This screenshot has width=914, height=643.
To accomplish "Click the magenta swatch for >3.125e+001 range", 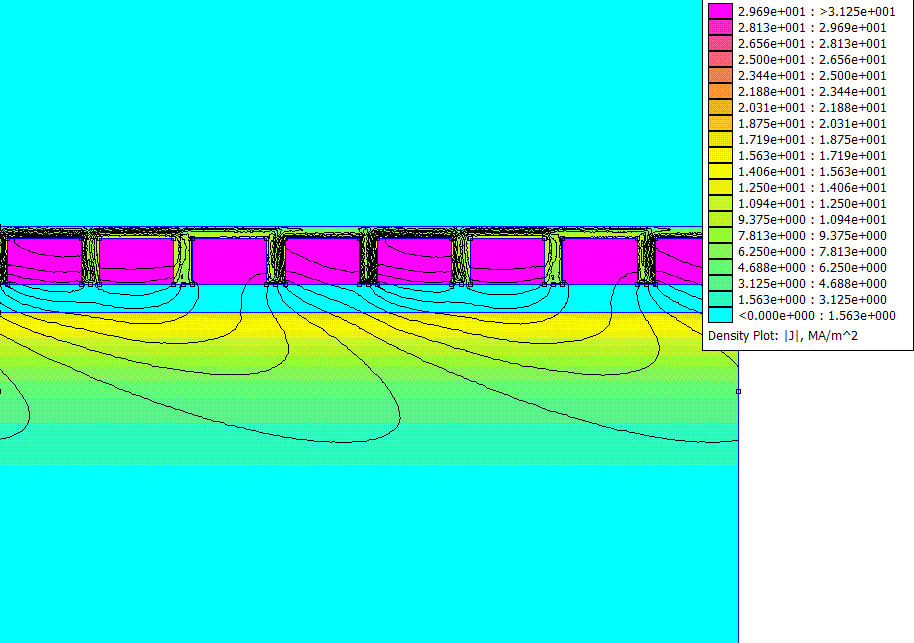I will click(x=720, y=11).
